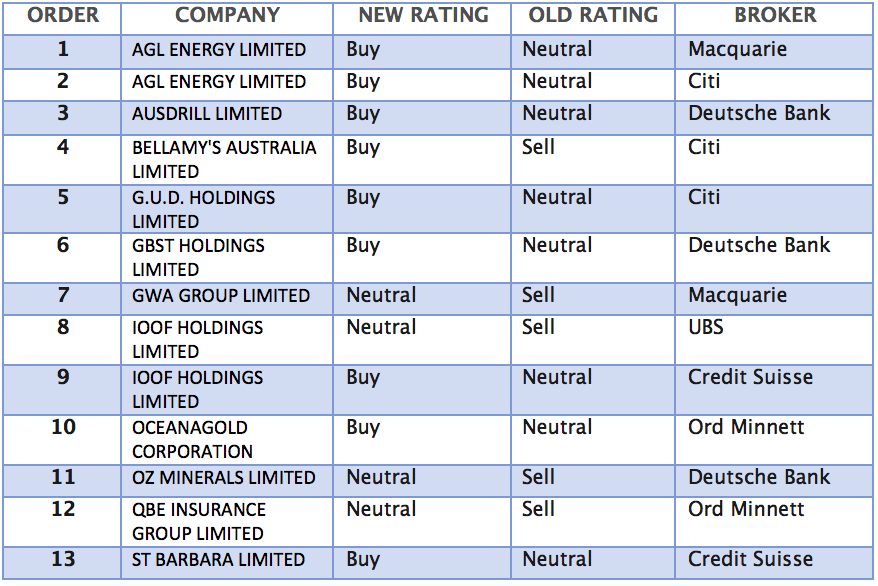Click the GBST HOLDINGS LIMITED cell
This screenshot has height=586, width=878.
[199, 257]
